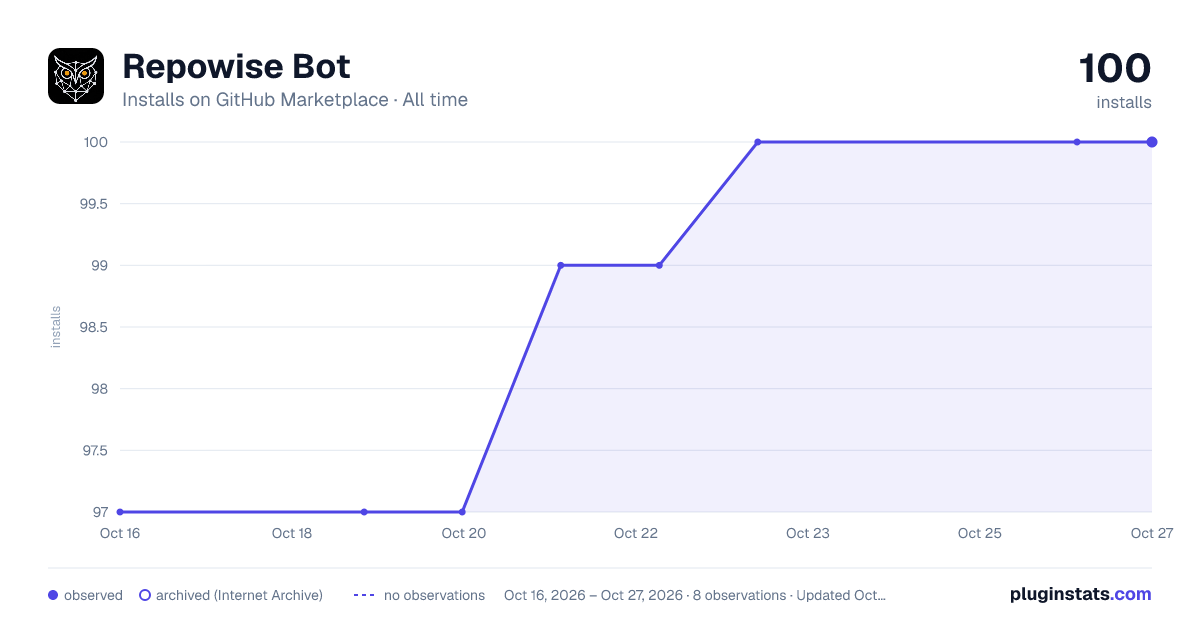Click the rotated 'installs' y-axis title
The image size is (1200, 630).
click(x=56, y=327)
